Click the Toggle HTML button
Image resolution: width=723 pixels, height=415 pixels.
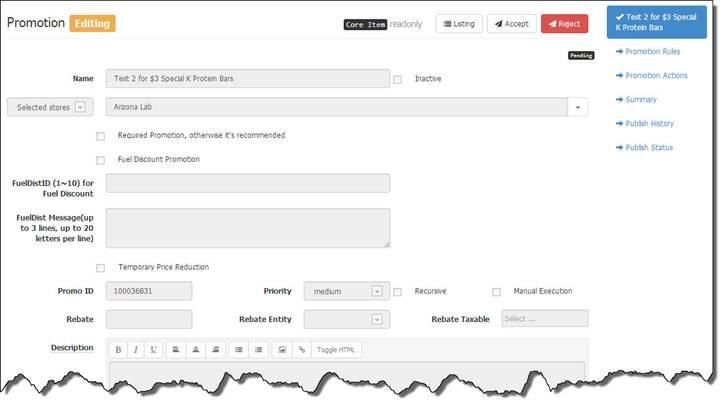(335, 350)
